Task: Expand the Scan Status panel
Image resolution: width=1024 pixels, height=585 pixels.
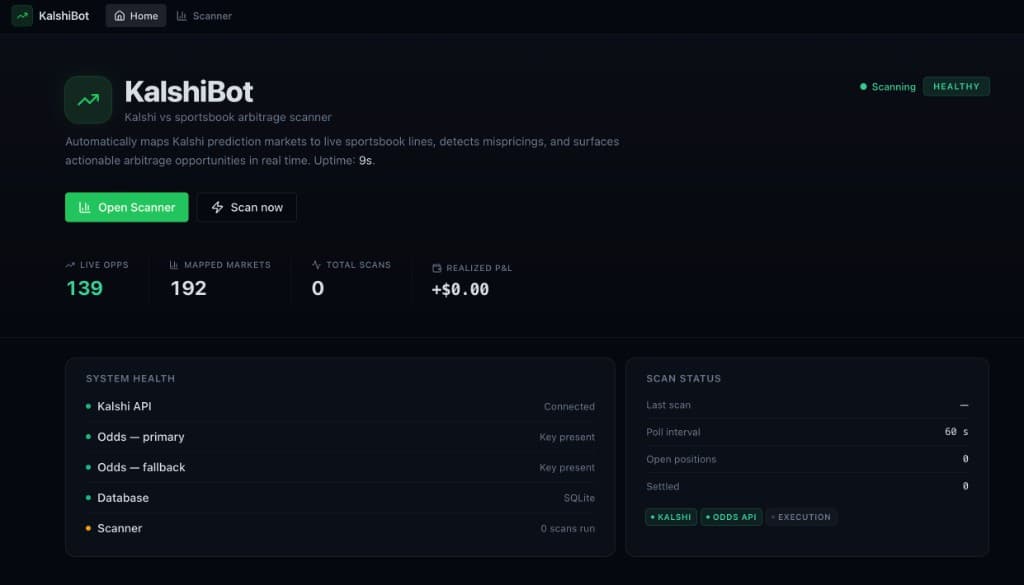Action: point(685,378)
